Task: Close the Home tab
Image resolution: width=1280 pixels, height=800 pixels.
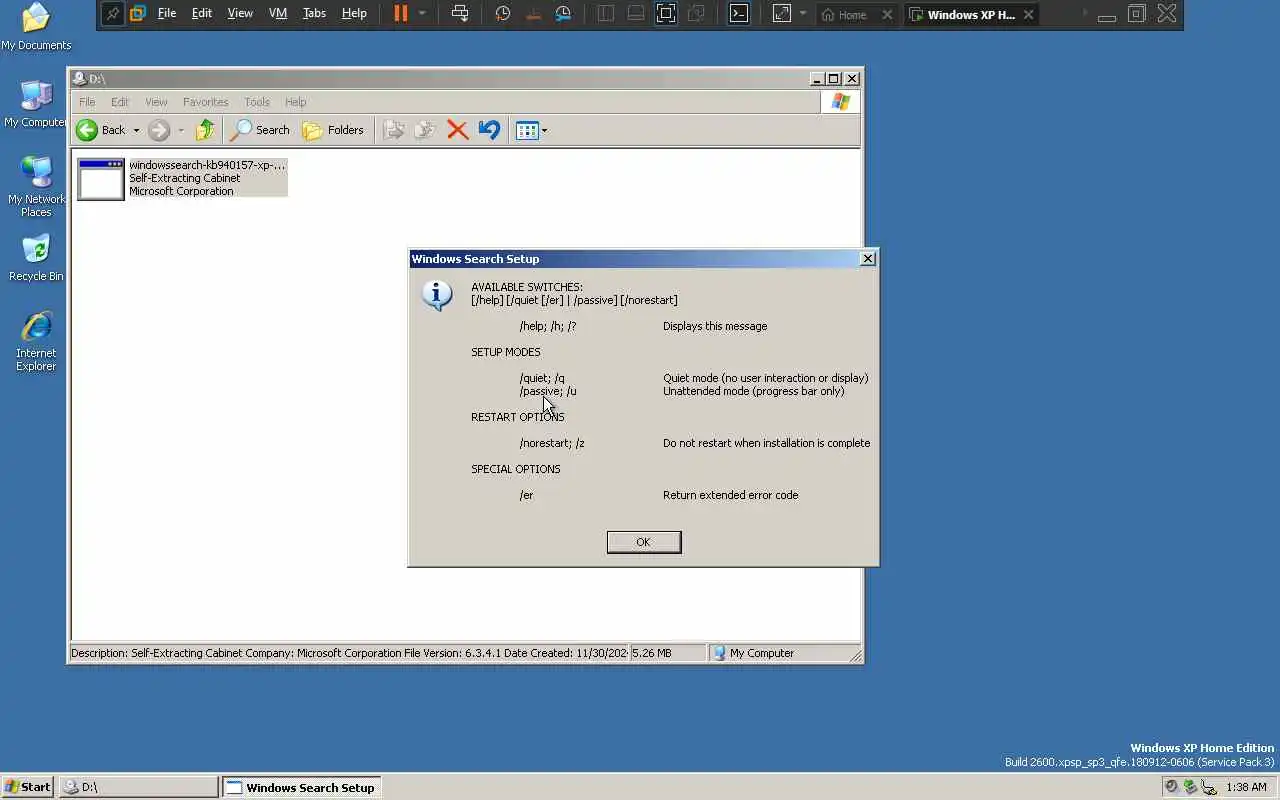Action: [887, 15]
